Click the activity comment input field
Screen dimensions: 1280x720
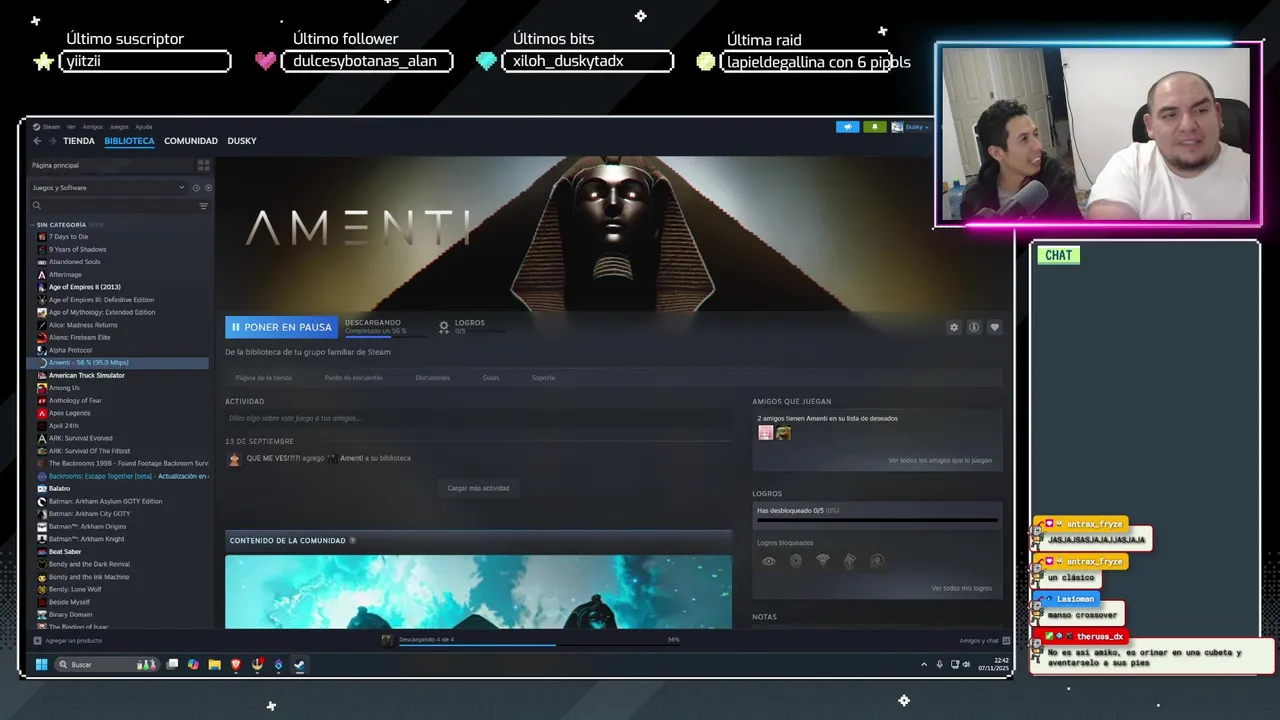[478, 418]
